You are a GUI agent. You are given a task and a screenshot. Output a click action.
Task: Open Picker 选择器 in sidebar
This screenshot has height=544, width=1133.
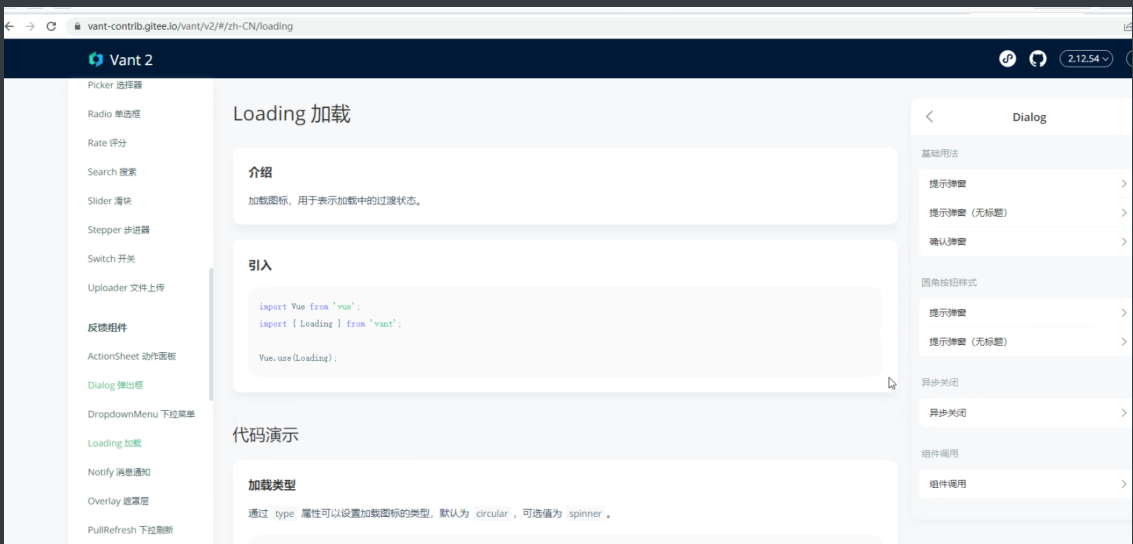pyautogui.click(x=115, y=85)
